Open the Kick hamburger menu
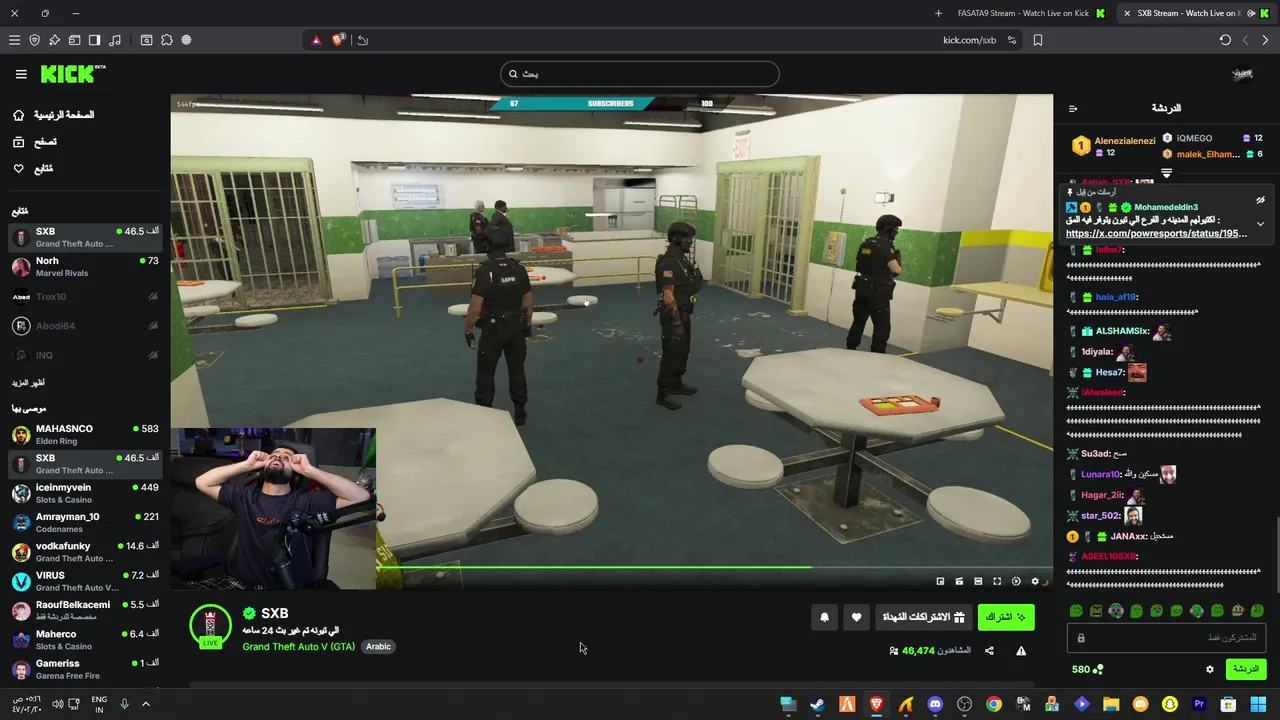 click(x=21, y=74)
